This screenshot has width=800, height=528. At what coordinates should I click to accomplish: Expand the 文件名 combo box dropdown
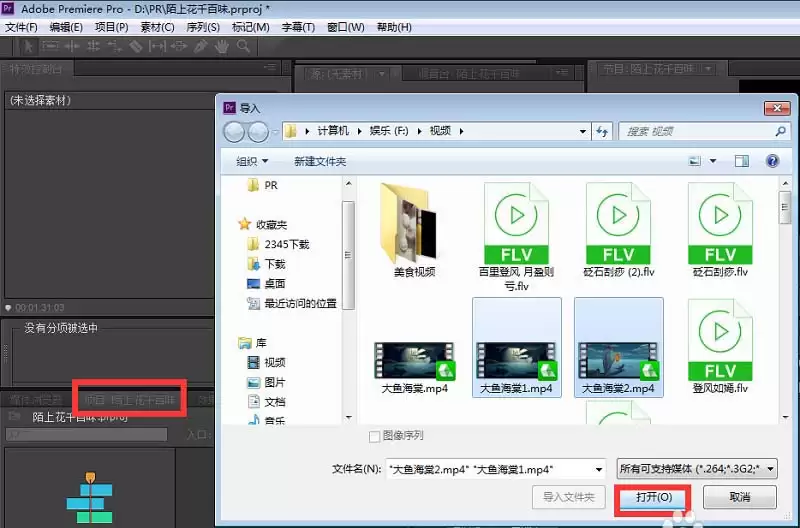coord(599,468)
